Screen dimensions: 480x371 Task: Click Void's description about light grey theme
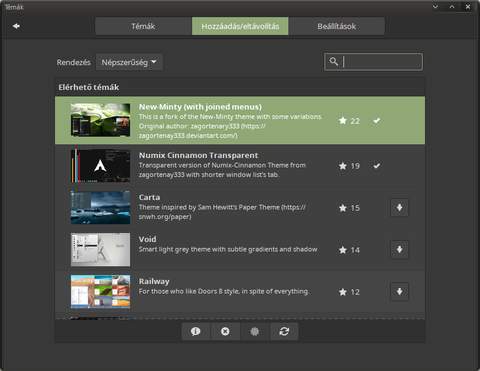point(228,249)
